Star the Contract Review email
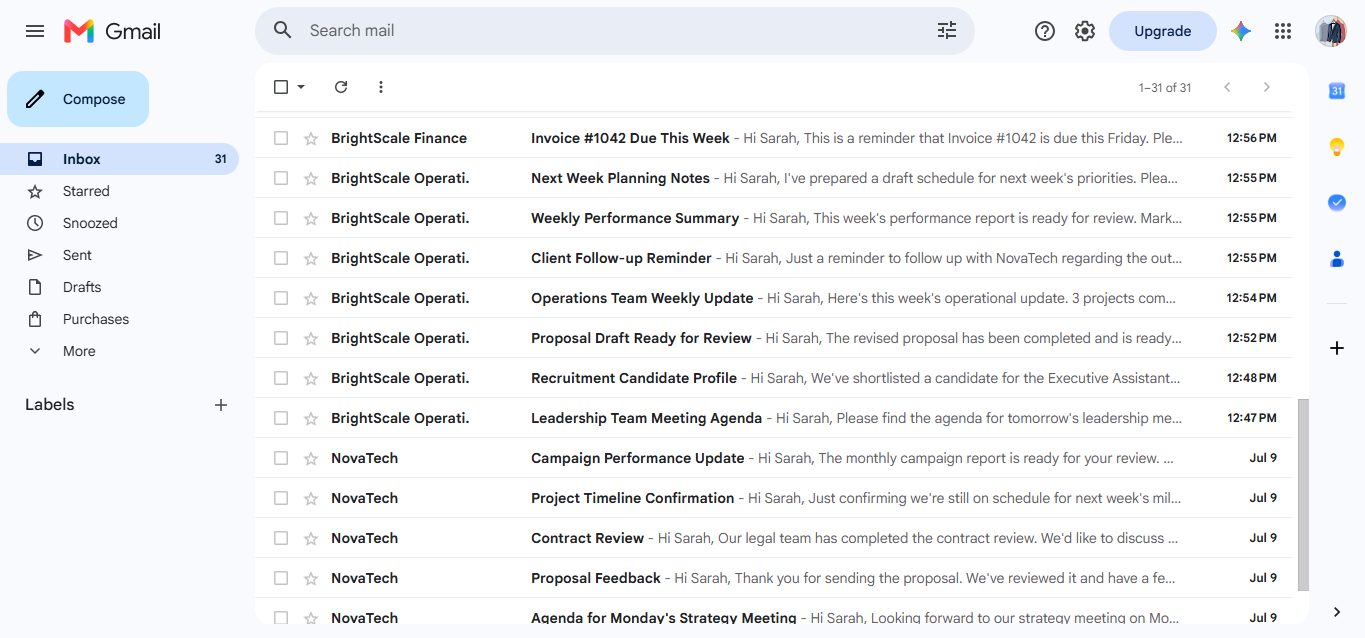Viewport: 1365px width, 638px height. tap(311, 538)
